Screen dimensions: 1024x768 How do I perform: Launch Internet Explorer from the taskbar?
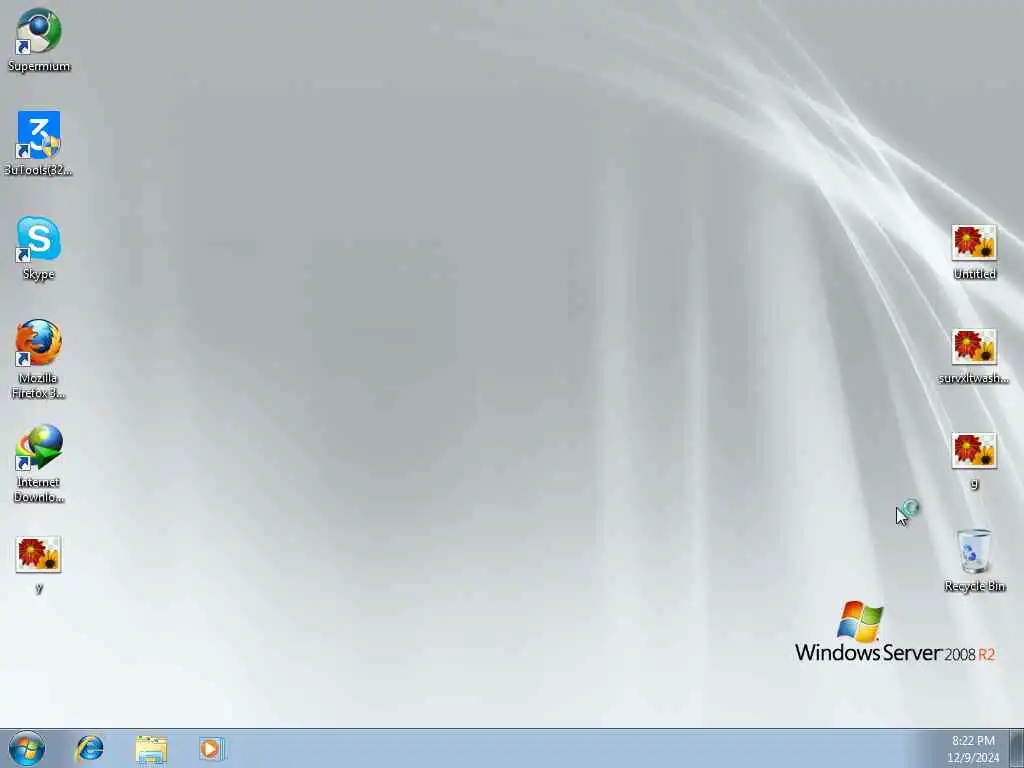[89, 748]
